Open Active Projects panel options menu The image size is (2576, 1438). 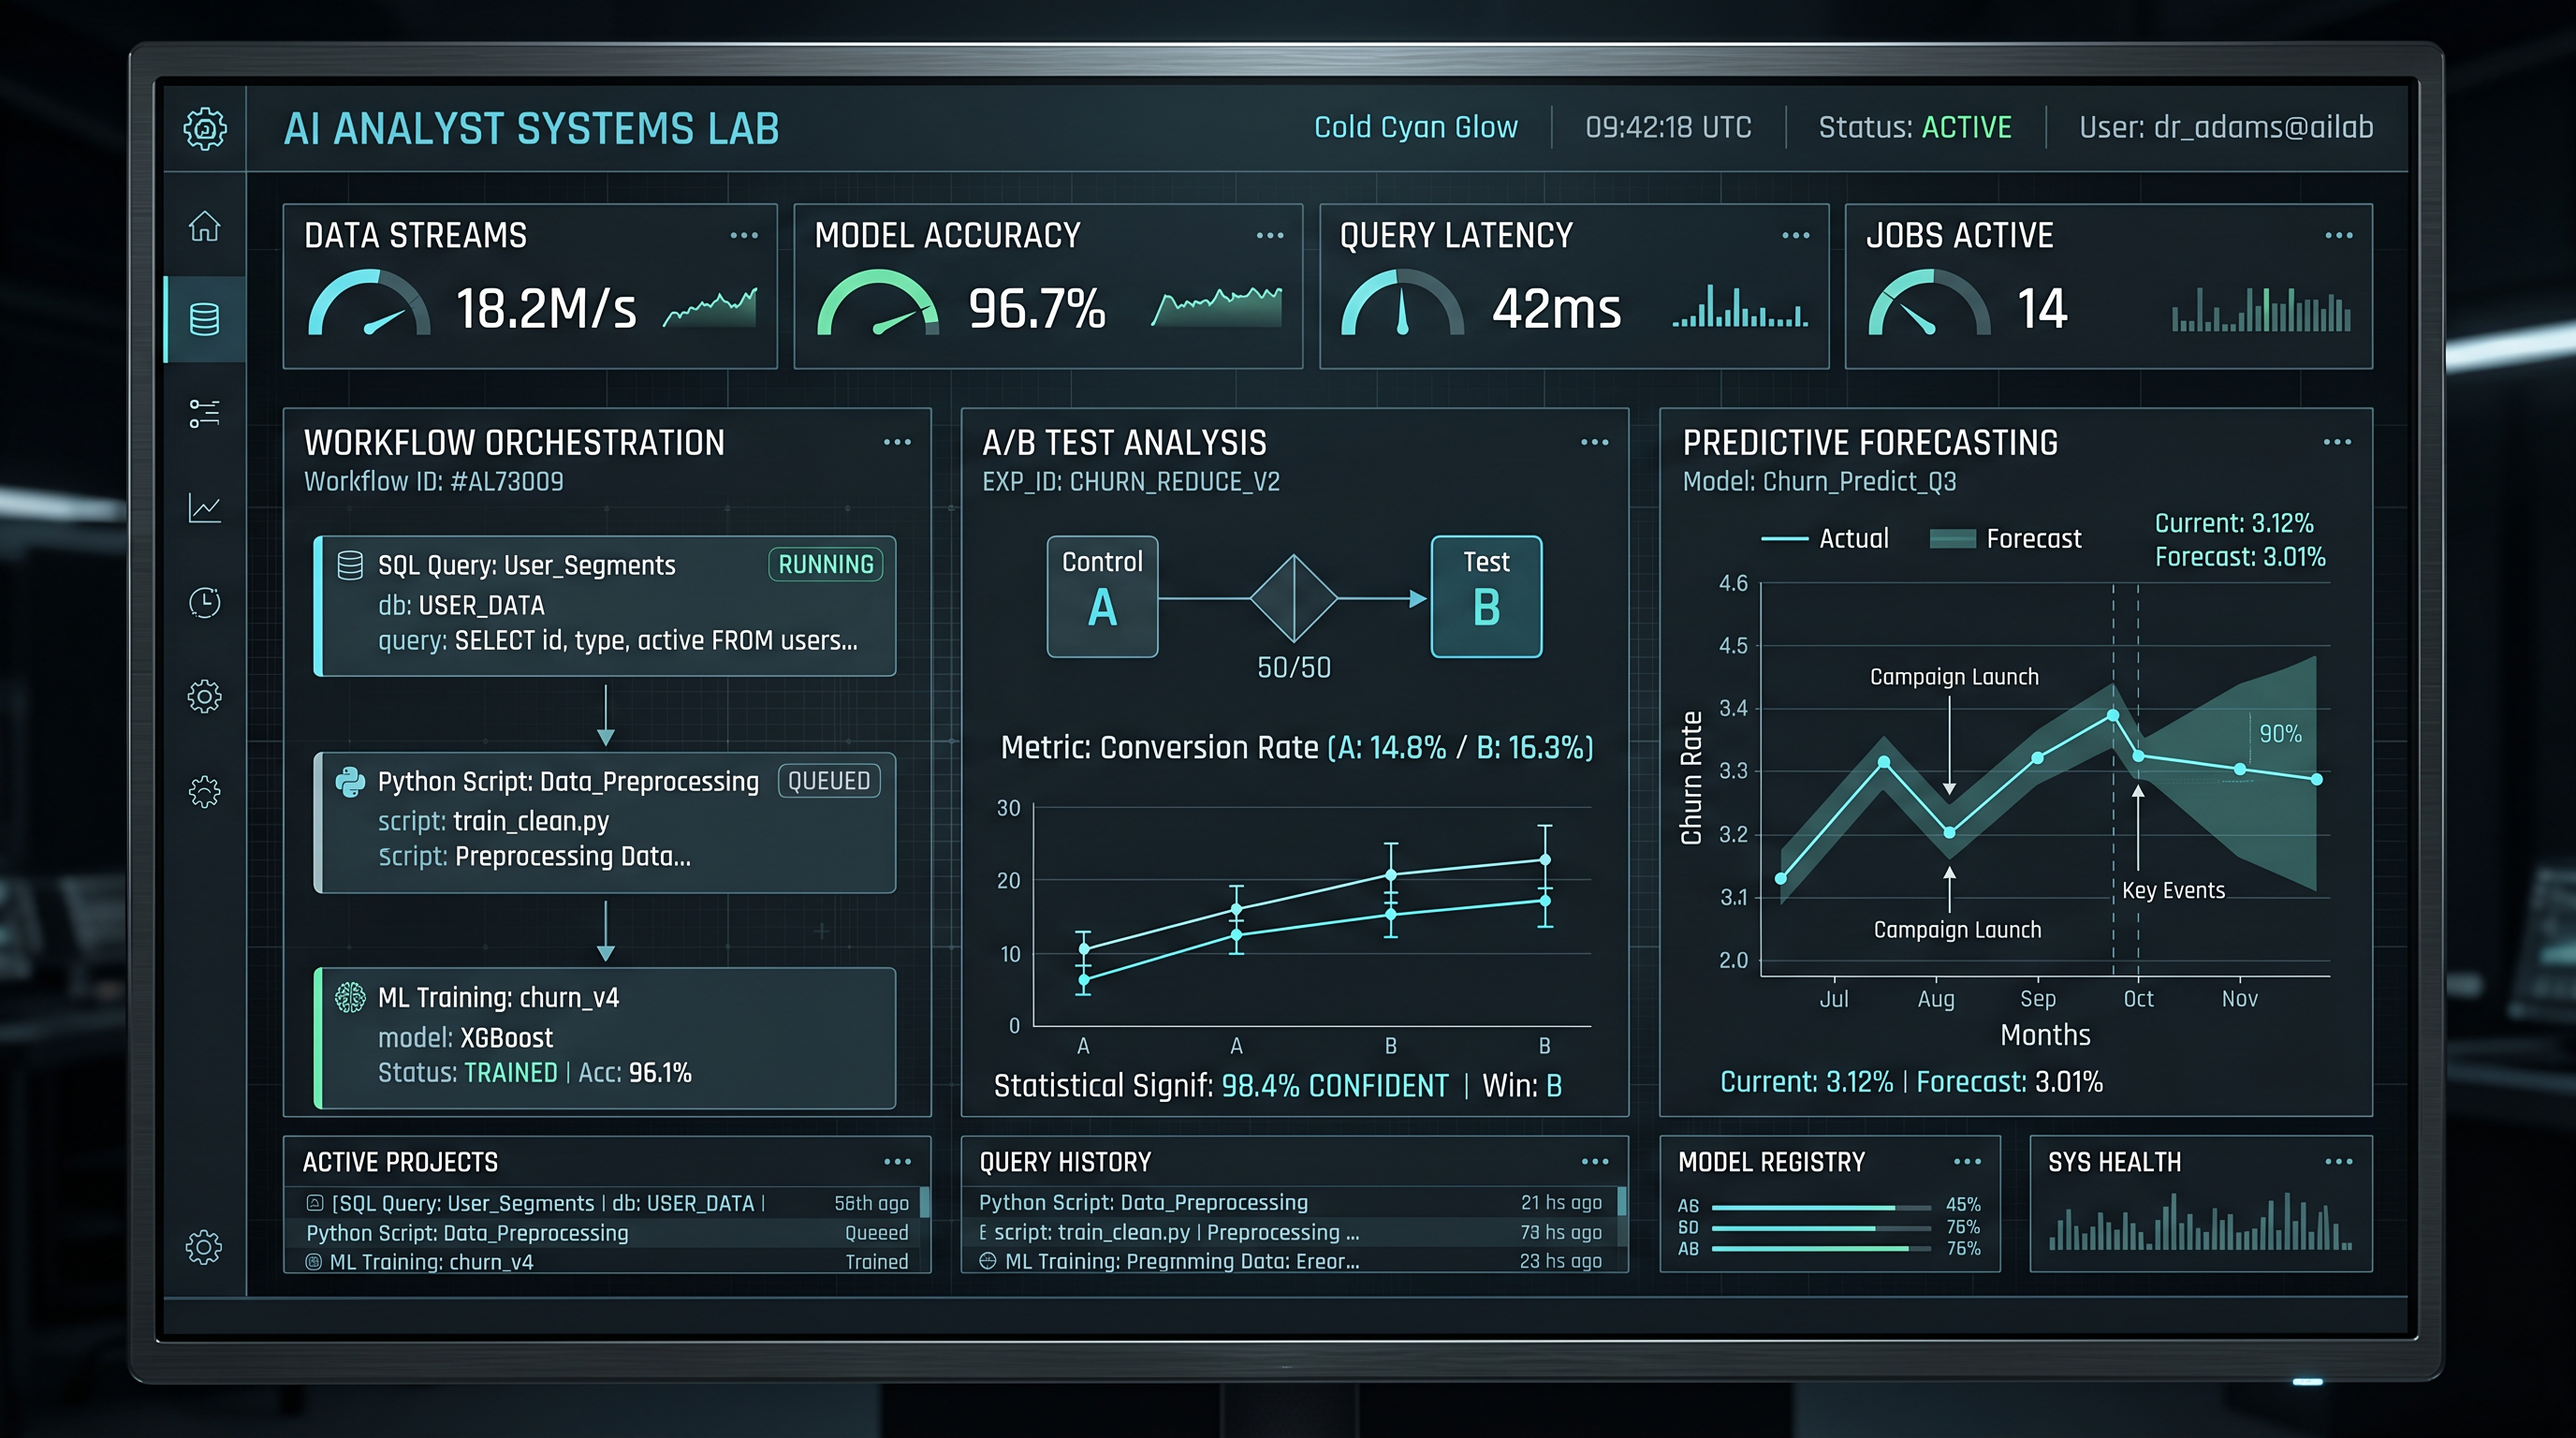tap(897, 1162)
